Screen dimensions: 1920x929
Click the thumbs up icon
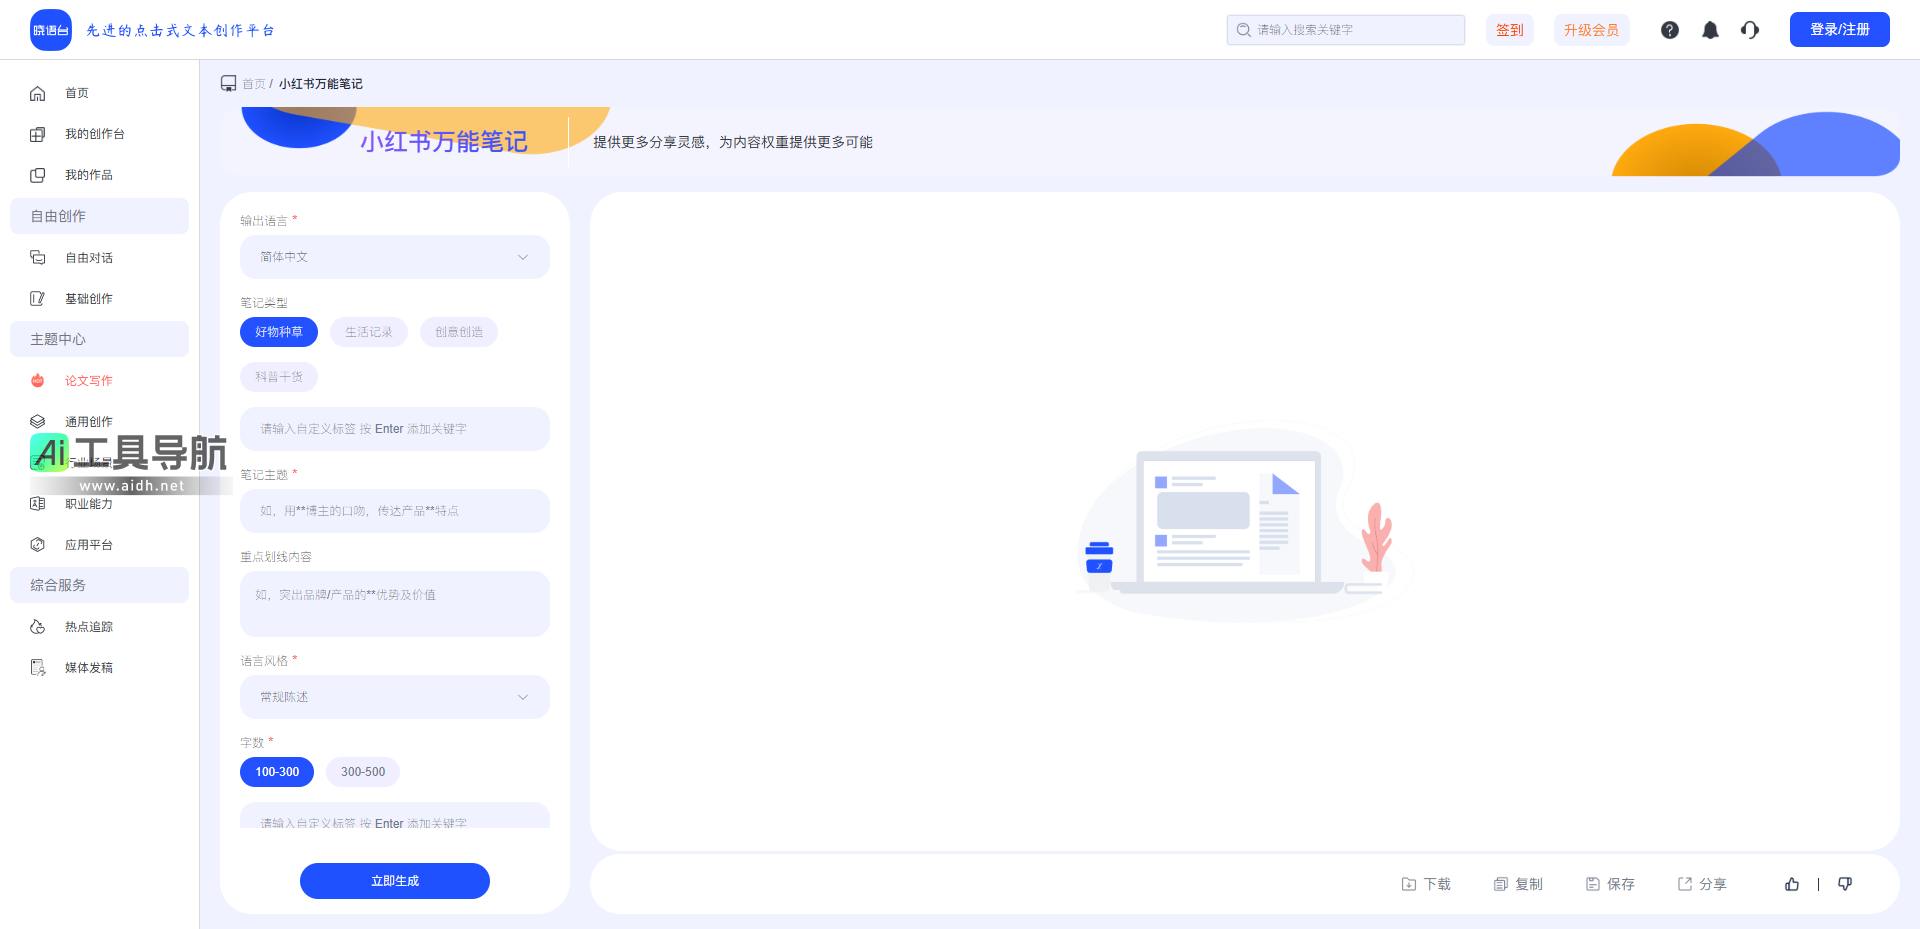1791,884
